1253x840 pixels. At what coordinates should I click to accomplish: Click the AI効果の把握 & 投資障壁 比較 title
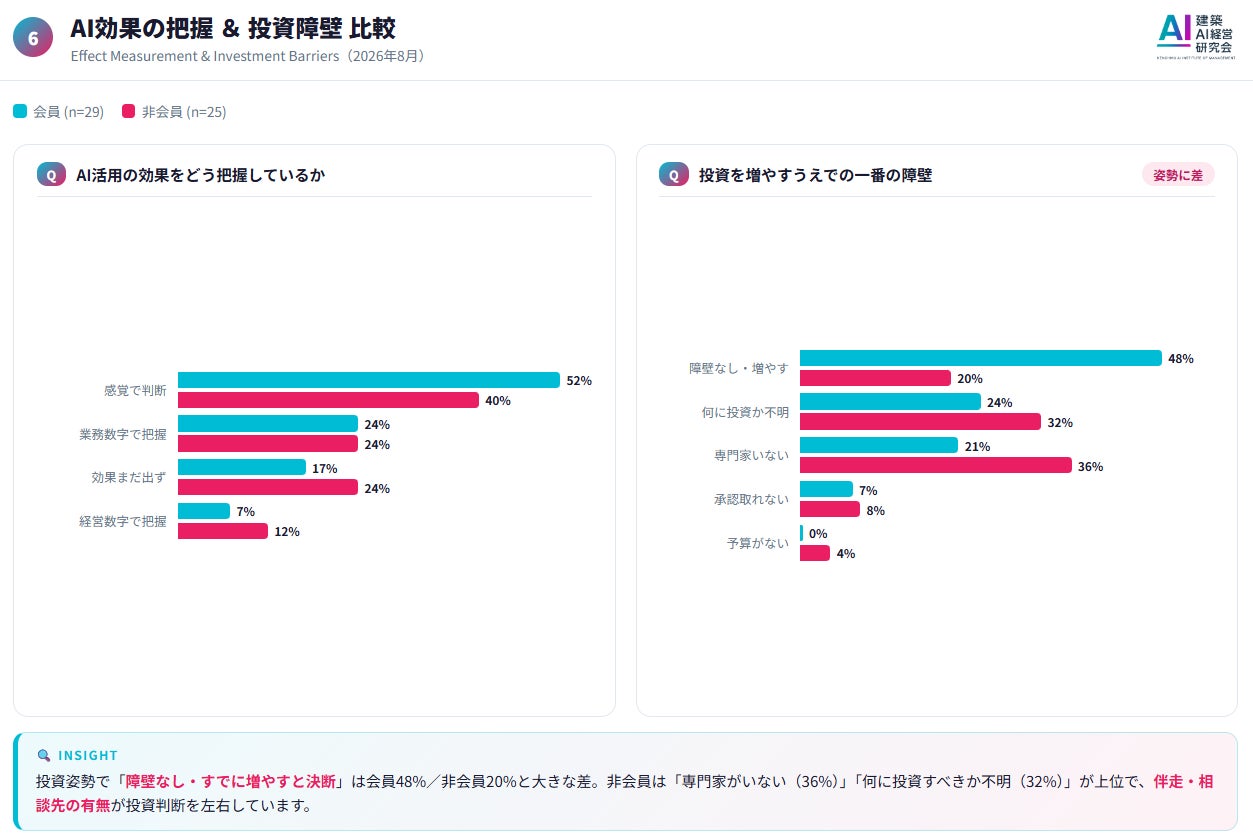233,27
